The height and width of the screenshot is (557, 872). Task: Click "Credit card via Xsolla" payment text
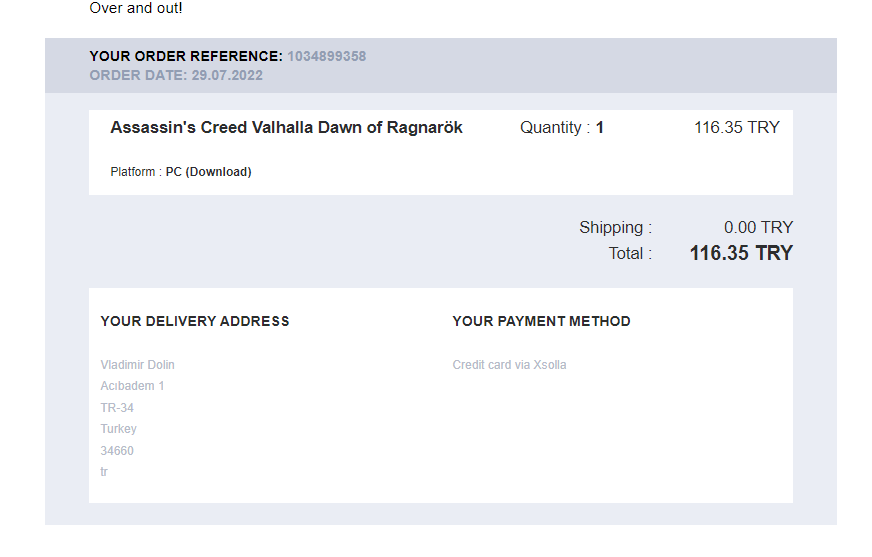tap(509, 365)
